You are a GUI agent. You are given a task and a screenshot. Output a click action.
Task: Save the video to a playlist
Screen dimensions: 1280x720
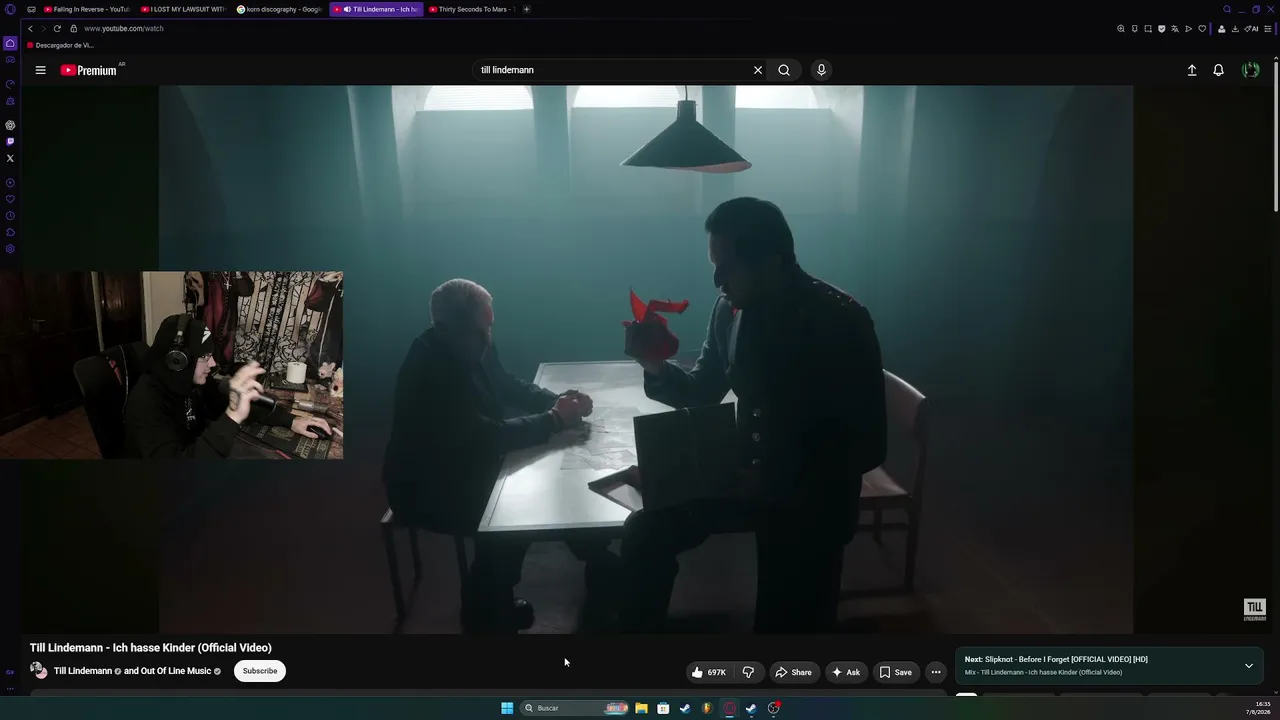[x=895, y=672]
